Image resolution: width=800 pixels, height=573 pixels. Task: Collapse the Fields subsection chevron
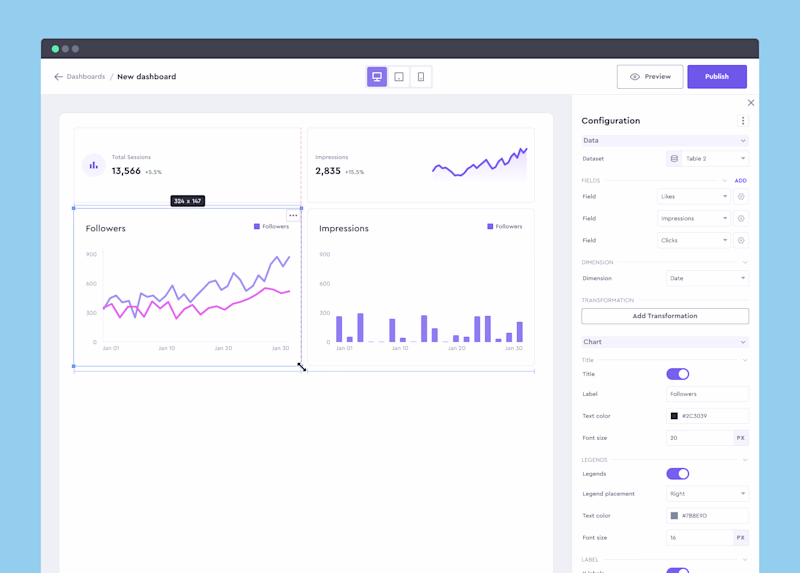click(724, 181)
